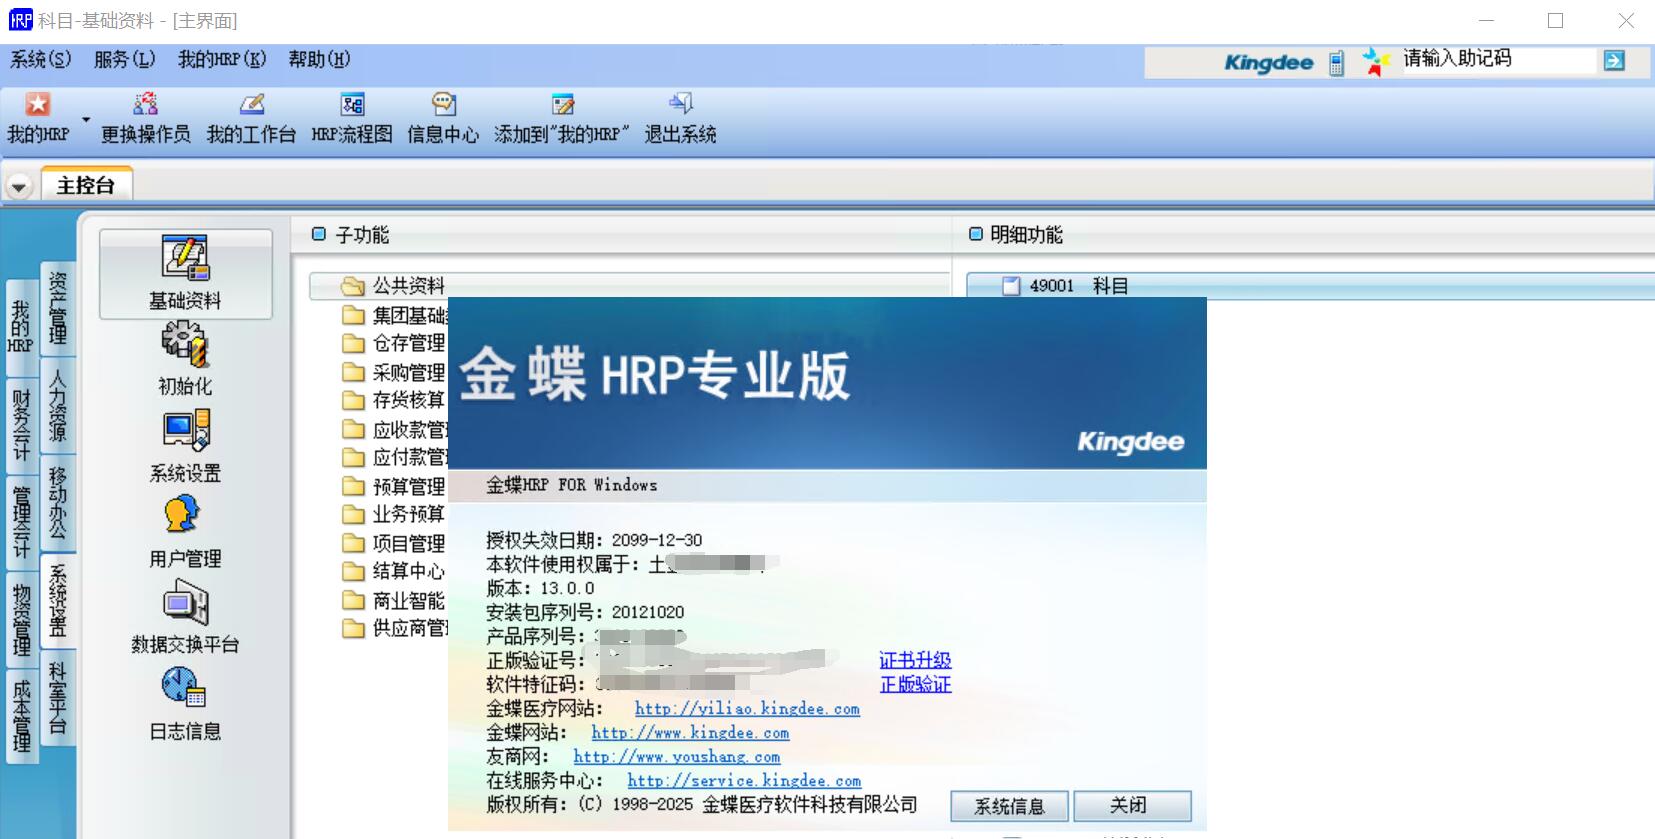Select 结算中心 folder row

point(395,571)
